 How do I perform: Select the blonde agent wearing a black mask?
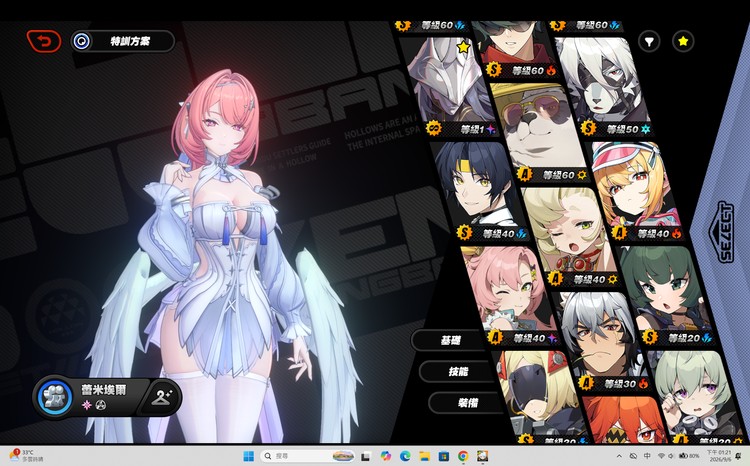click(x=538, y=395)
